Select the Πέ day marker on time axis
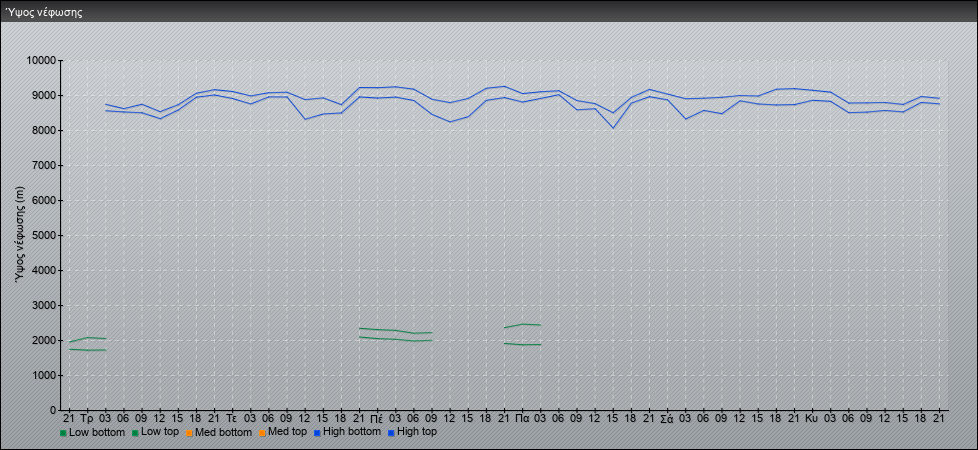 [376, 418]
